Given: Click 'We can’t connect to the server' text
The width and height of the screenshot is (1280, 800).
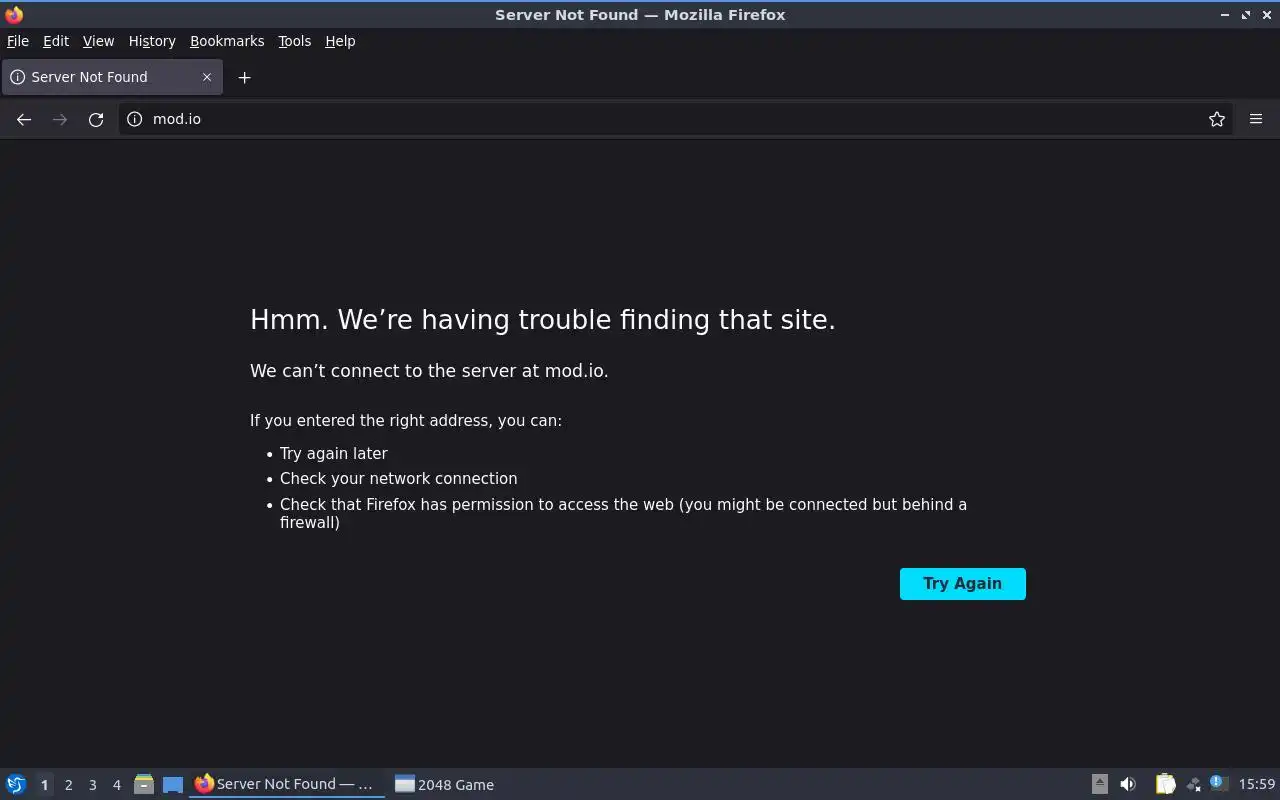Looking at the screenshot, I should click(x=429, y=371).
